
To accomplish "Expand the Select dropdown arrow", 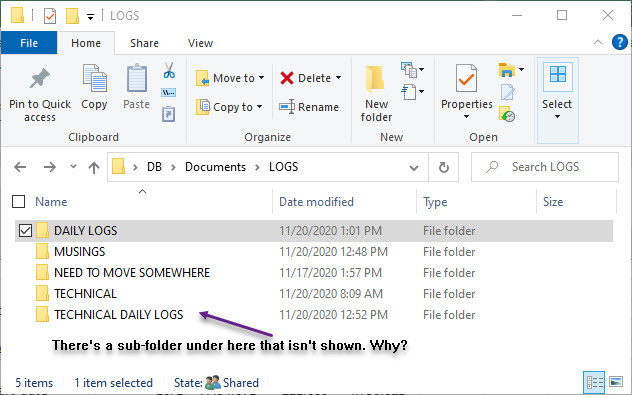I will [x=557, y=117].
